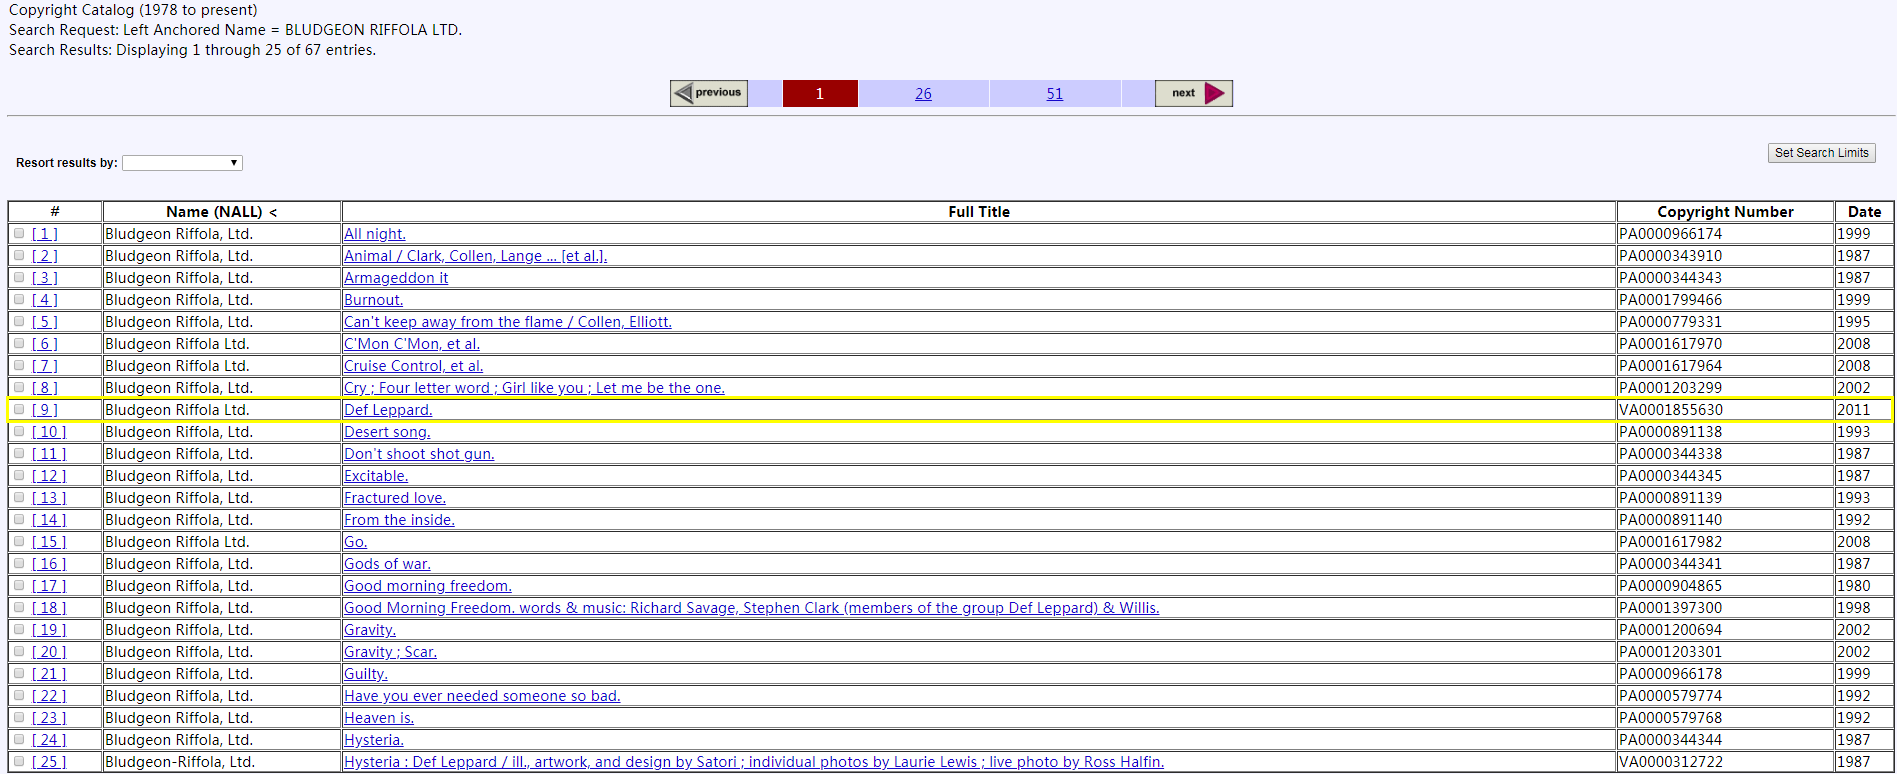
Task: Click the entry number [ 8 ] link
Action: (45, 388)
